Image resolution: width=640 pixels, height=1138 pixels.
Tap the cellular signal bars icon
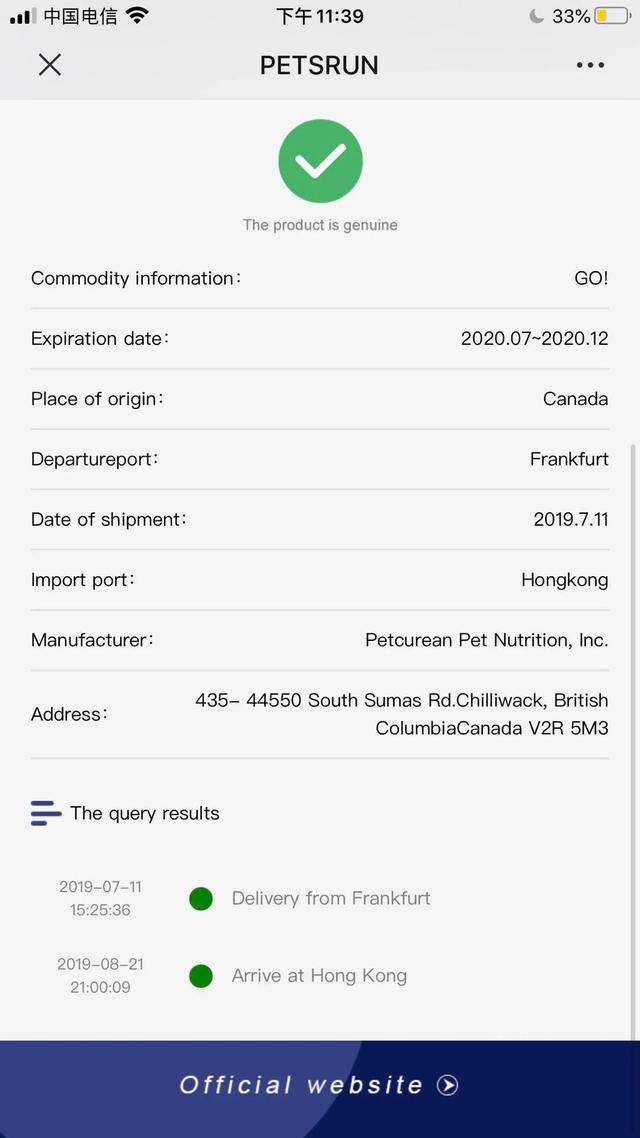pos(22,16)
